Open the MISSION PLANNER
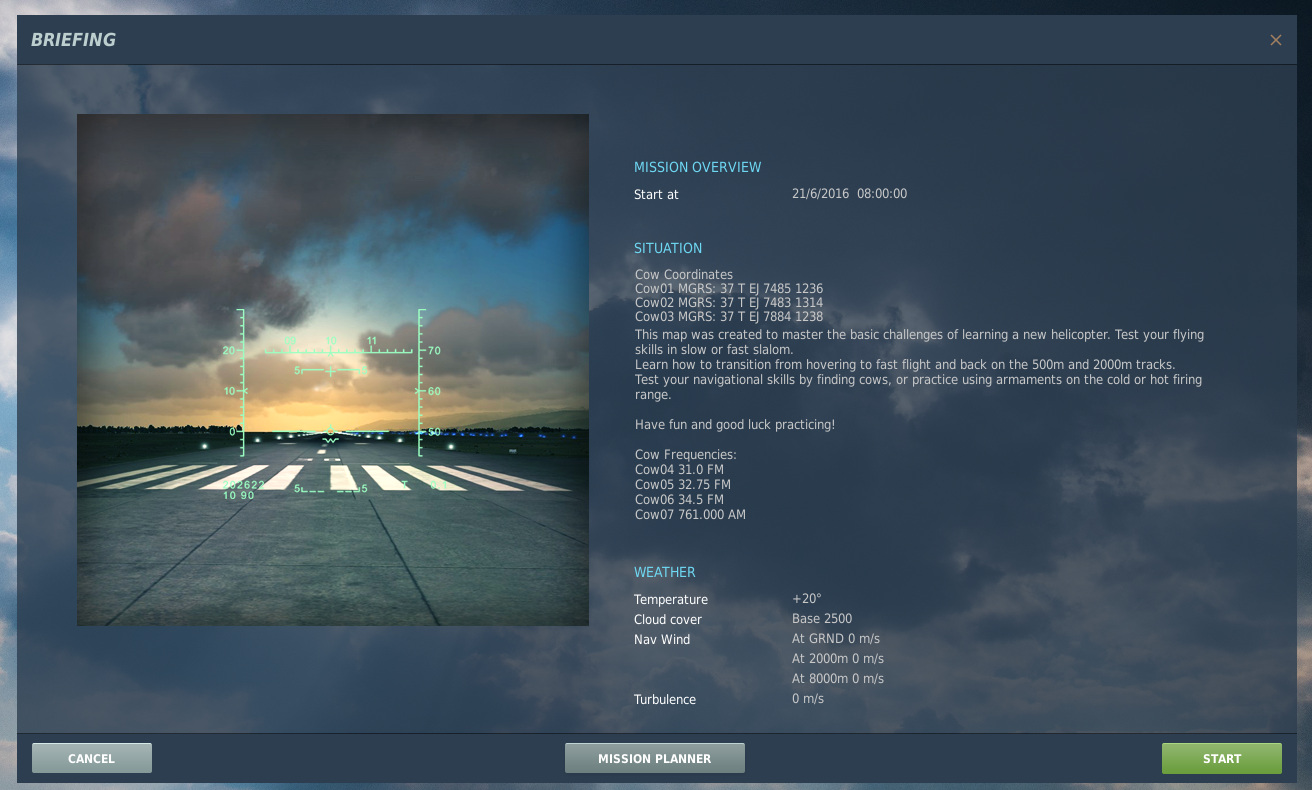Viewport: 1312px width, 790px height. [655, 758]
